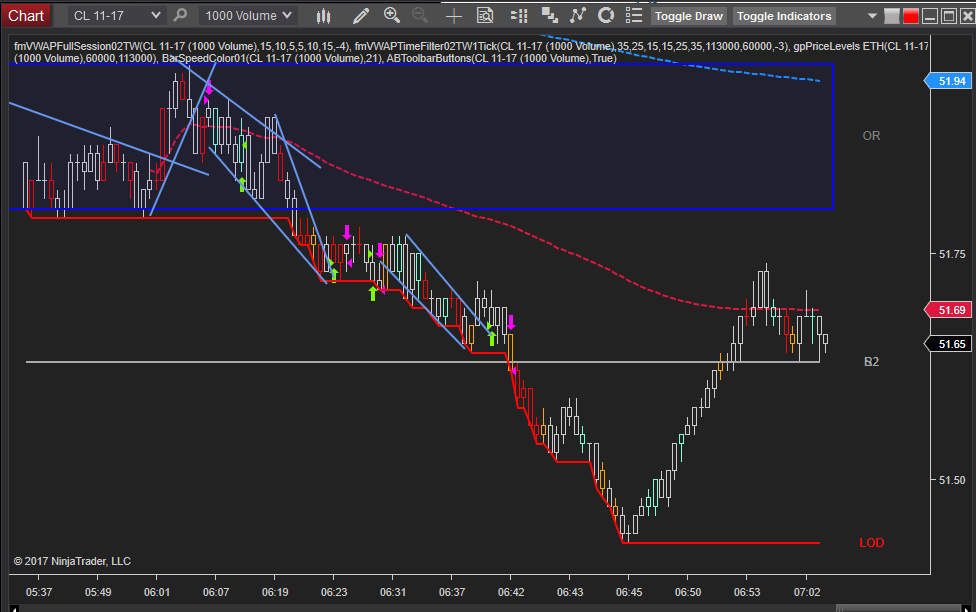The image size is (976, 612).
Task: Open the bar chart style icon
Action: pos(323,16)
